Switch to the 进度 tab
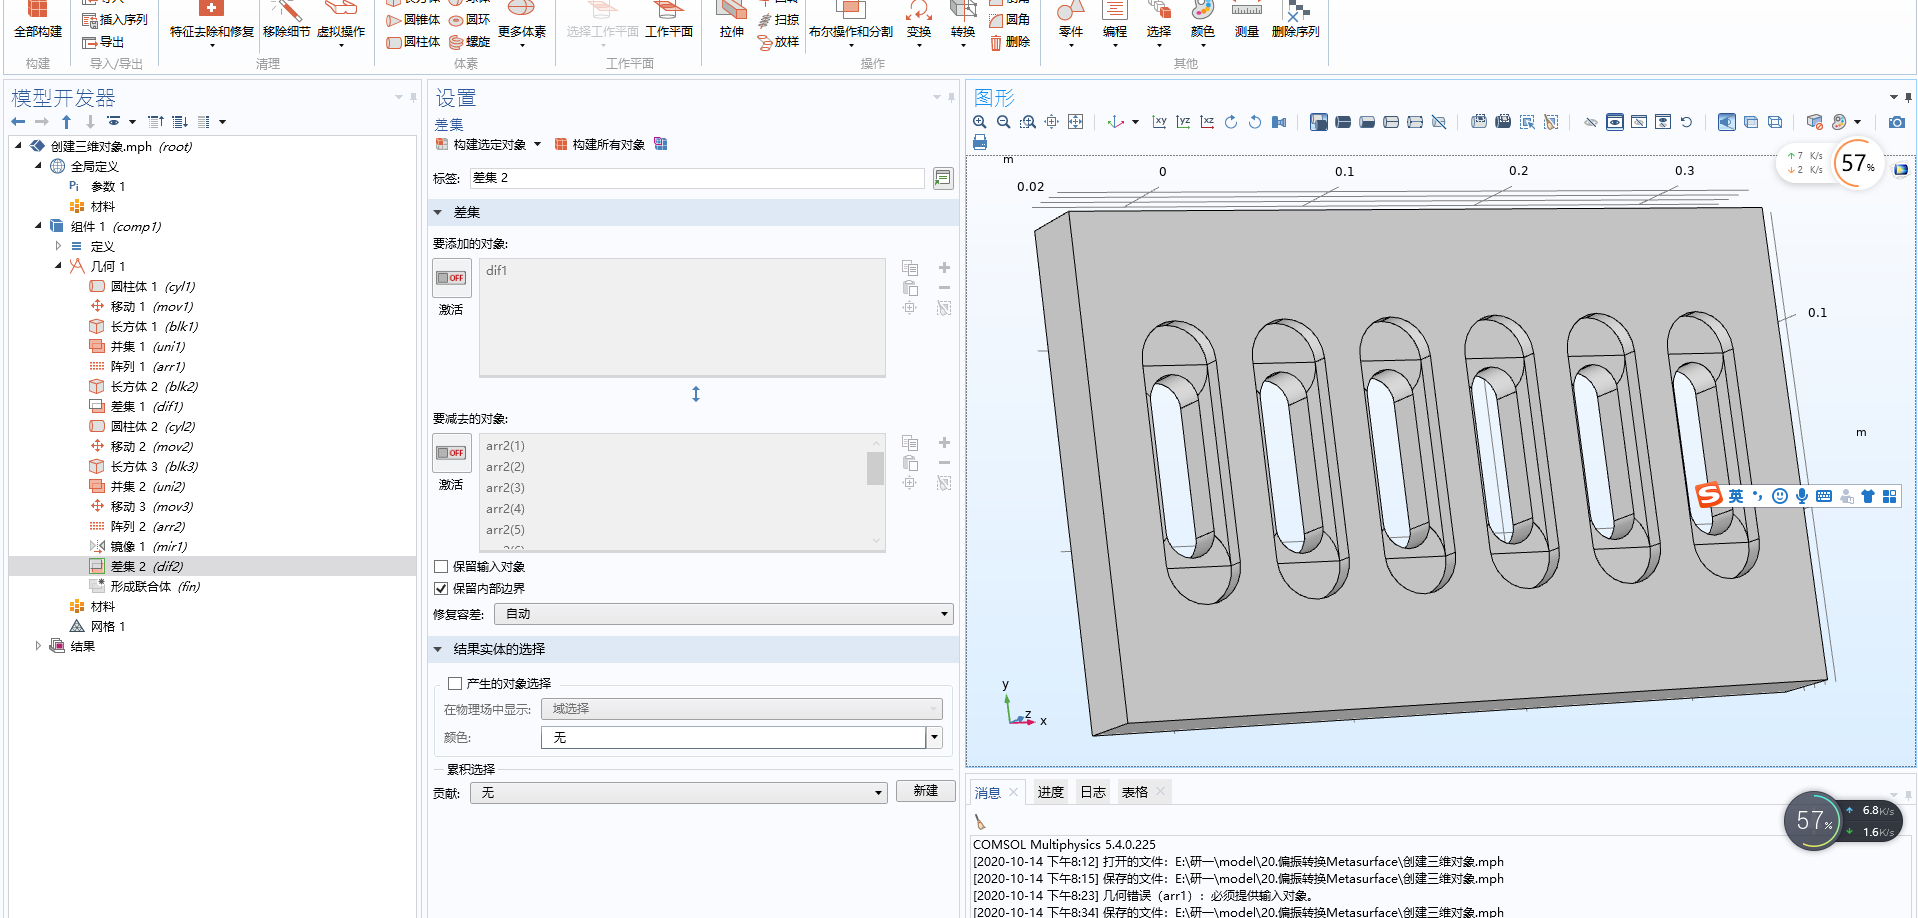The image size is (1918, 918). [1050, 792]
